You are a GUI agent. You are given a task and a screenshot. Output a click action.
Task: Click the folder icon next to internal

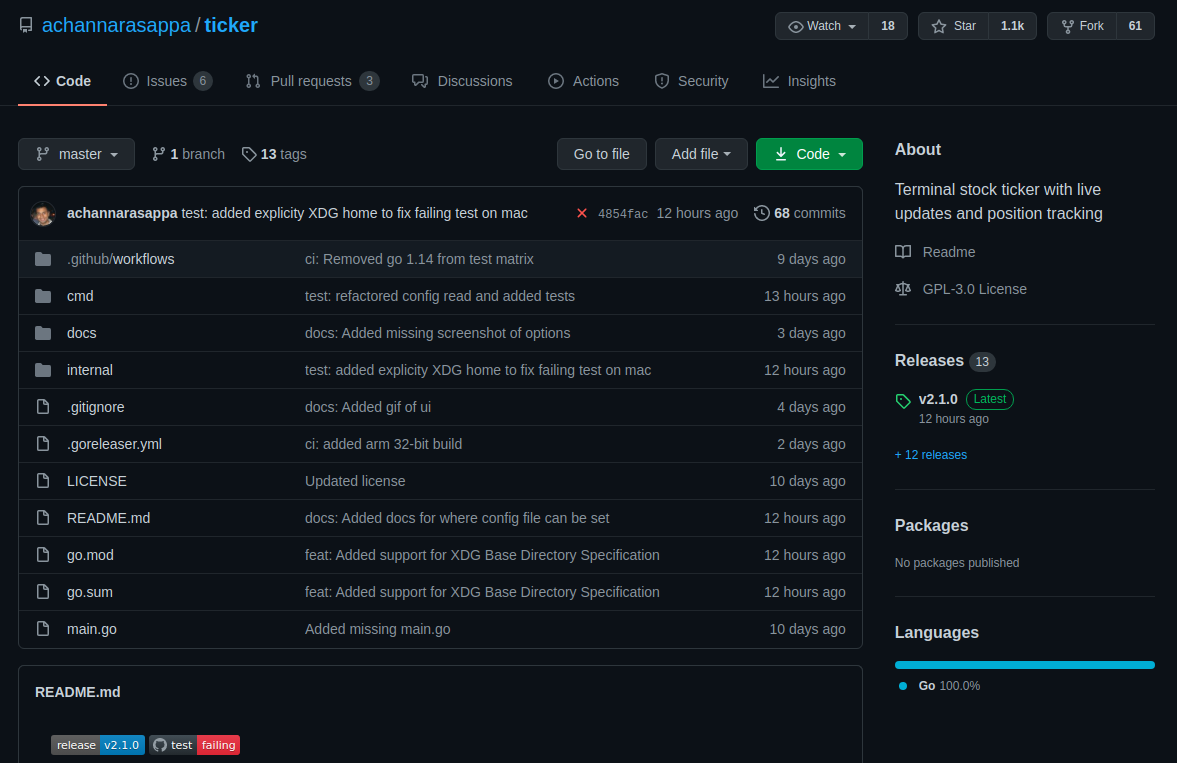click(43, 370)
